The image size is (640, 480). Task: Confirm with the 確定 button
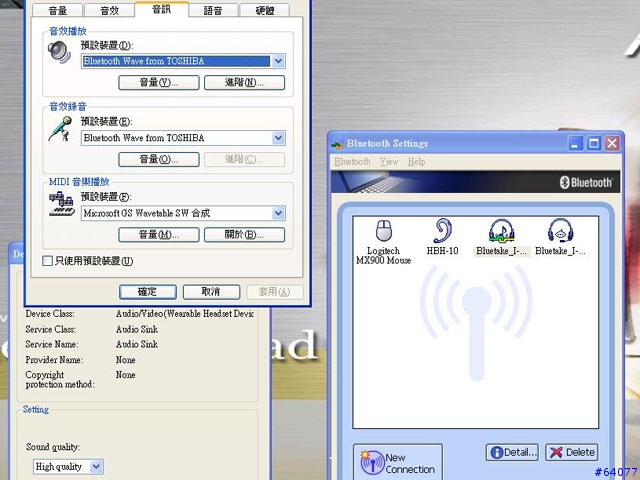pyautogui.click(x=148, y=292)
